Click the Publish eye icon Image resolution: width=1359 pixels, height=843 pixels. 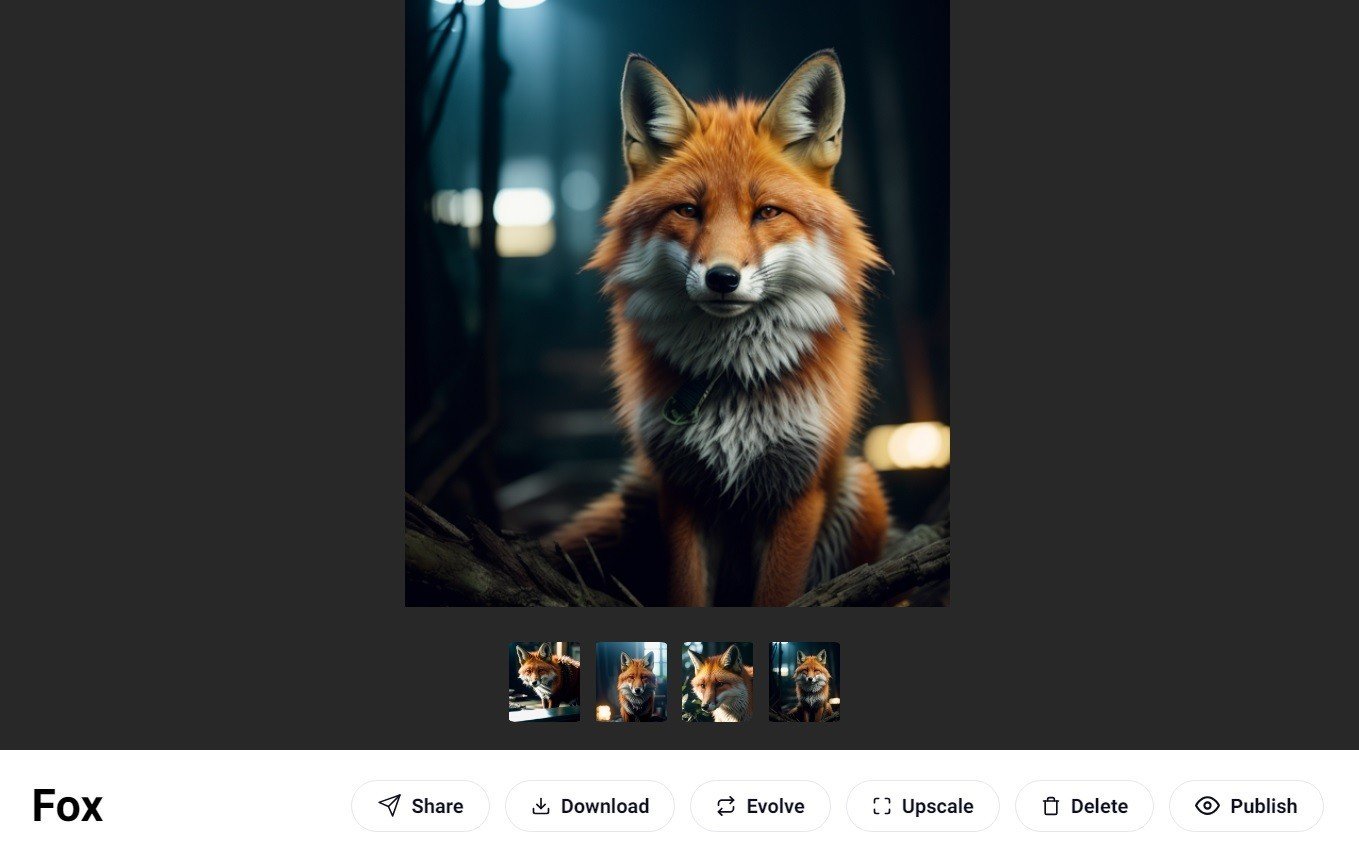pyautogui.click(x=1207, y=806)
